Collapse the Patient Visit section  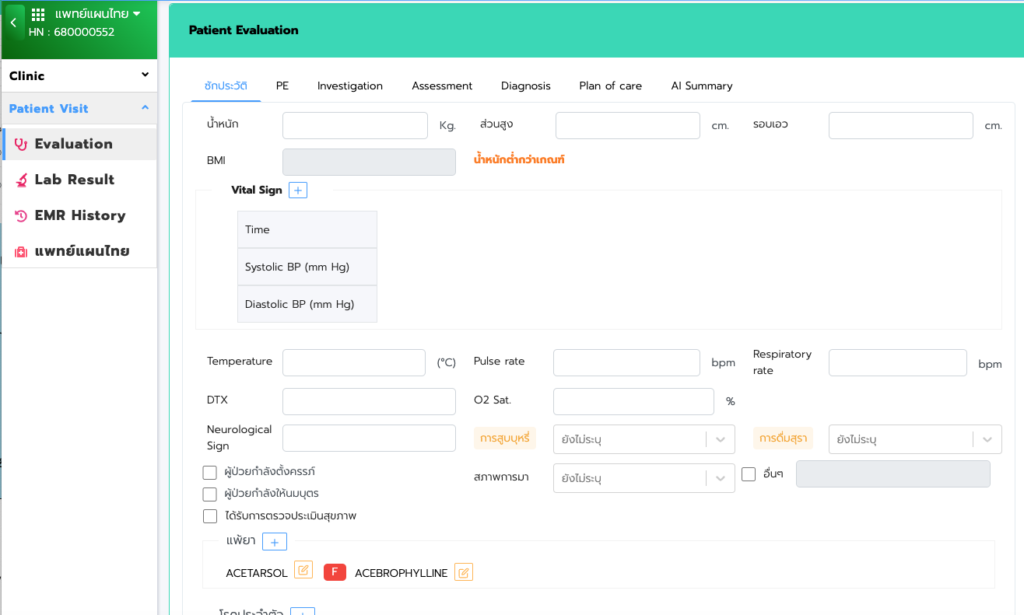(145, 108)
